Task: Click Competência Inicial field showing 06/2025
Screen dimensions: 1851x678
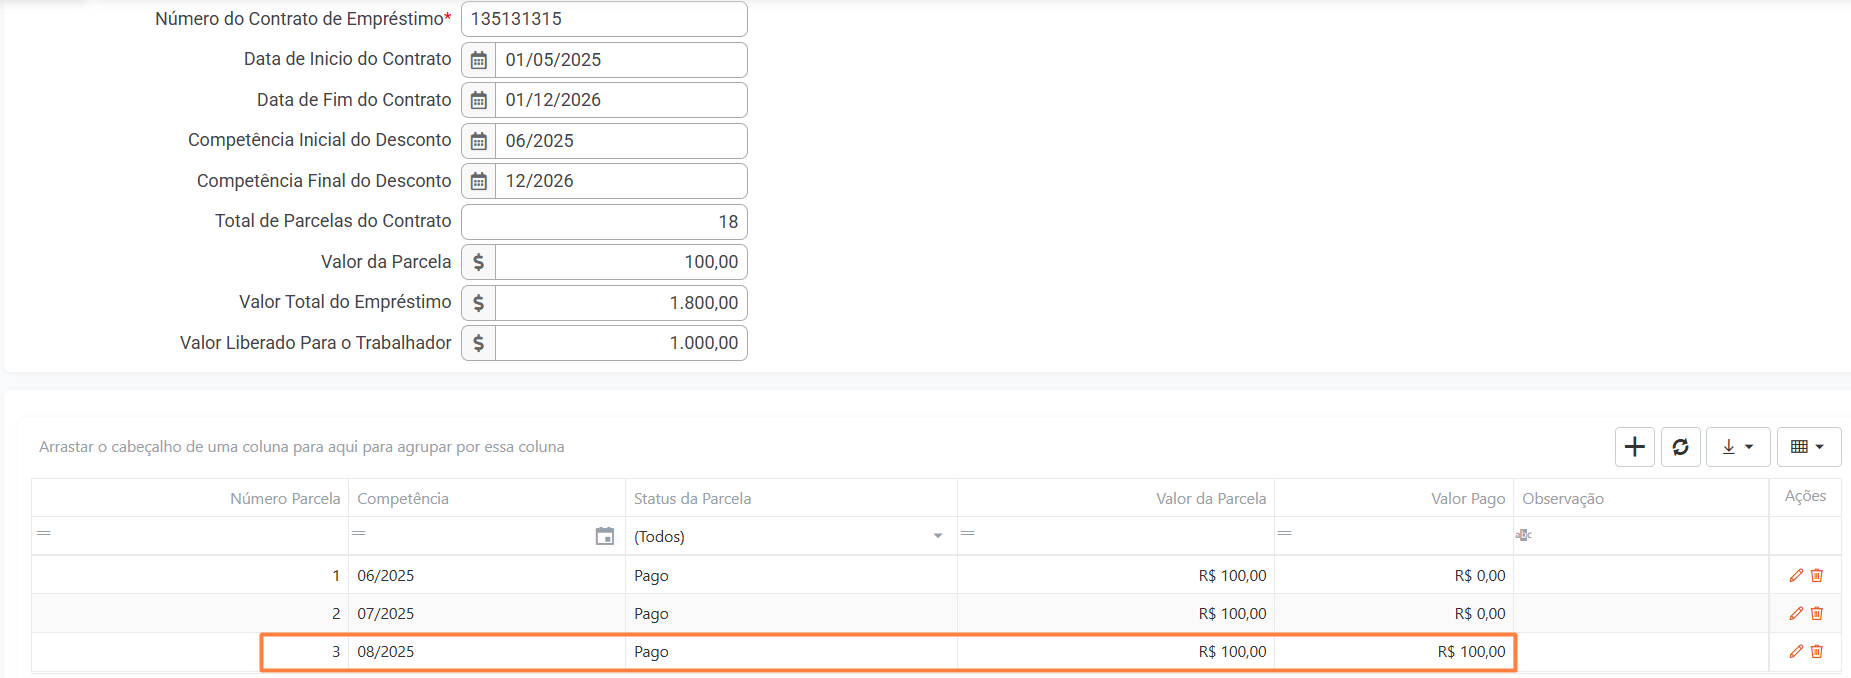Action: point(621,141)
